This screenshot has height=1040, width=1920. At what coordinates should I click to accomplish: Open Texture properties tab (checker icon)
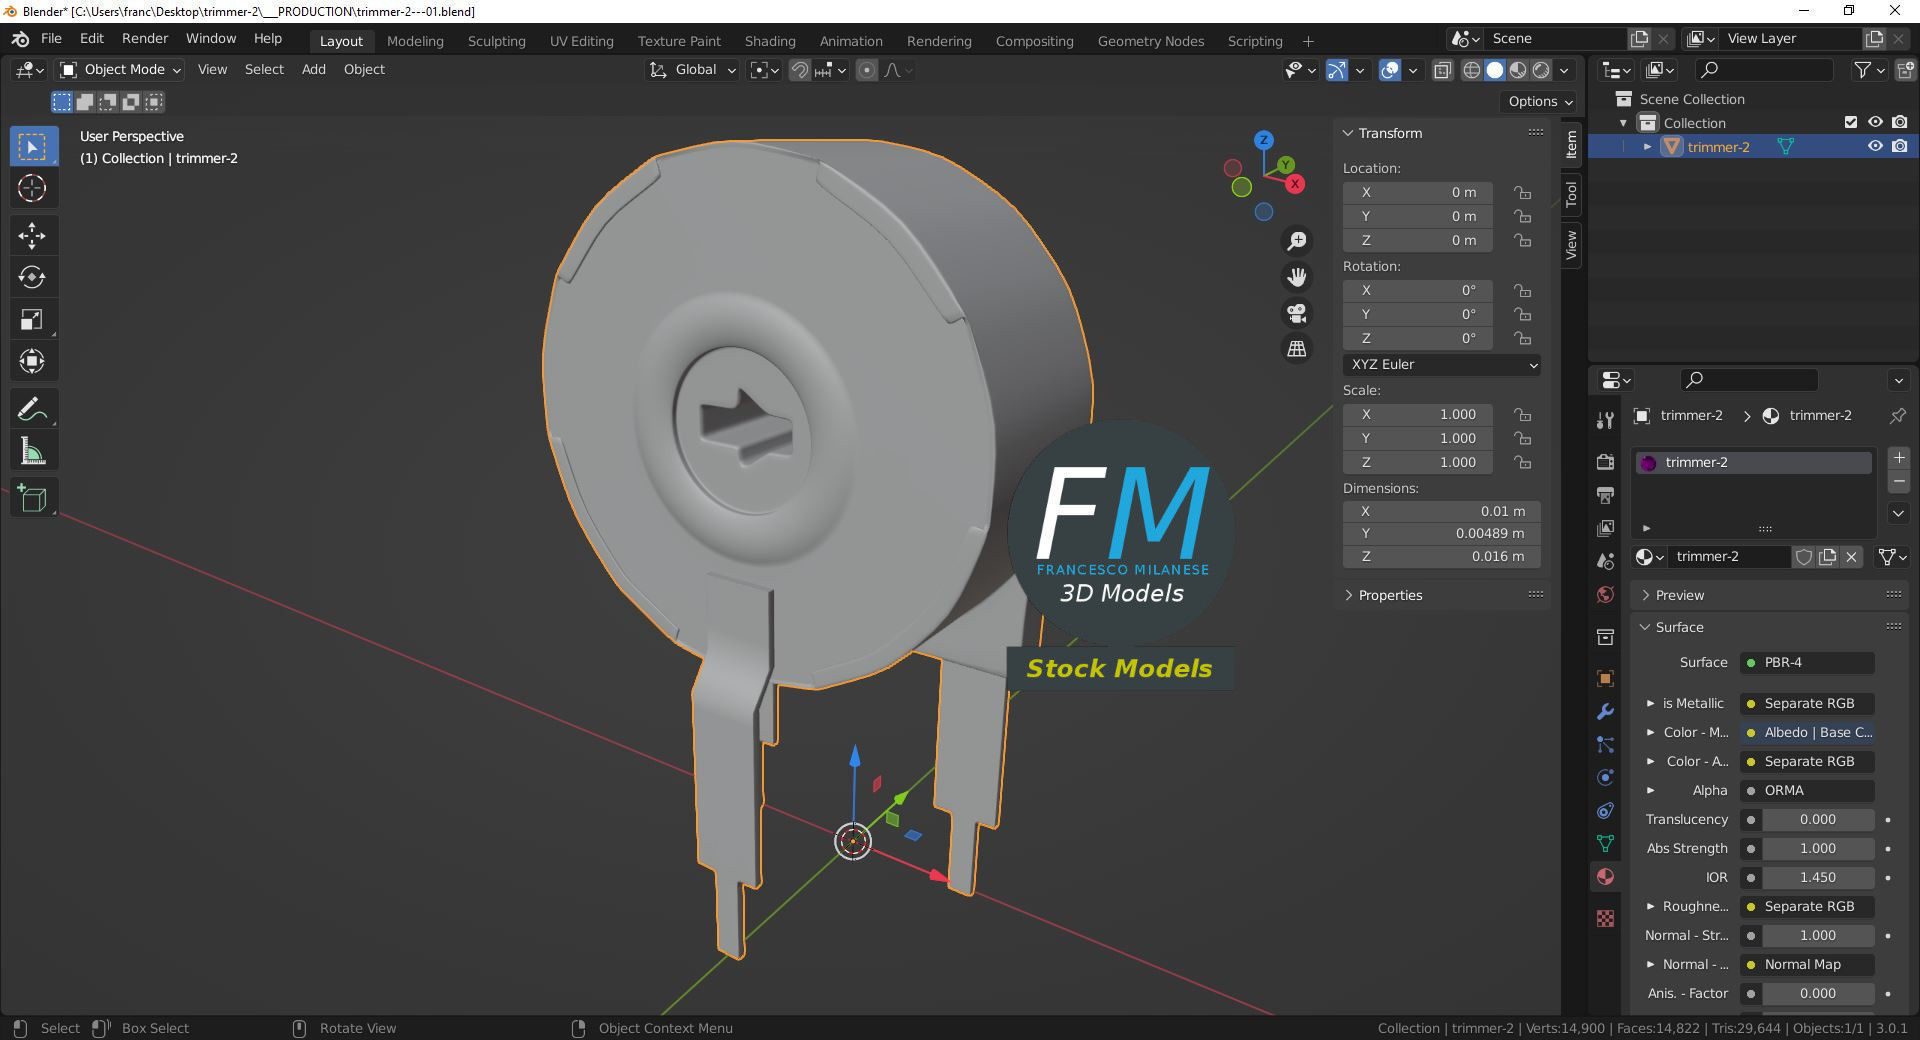pyautogui.click(x=1605, y=918)
